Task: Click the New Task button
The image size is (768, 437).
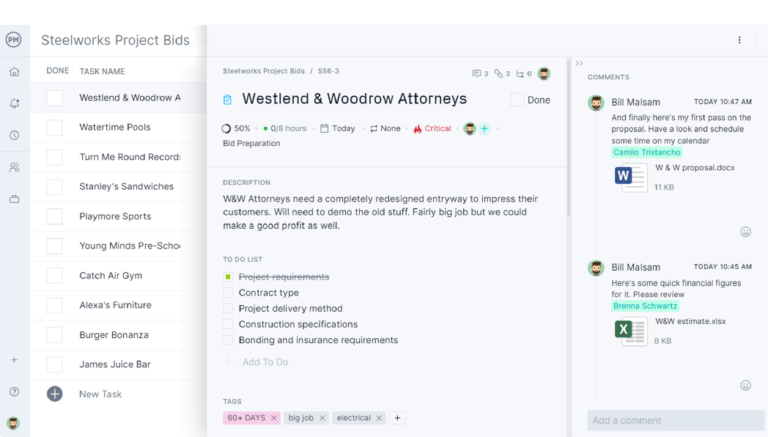Action: (x=100, y=394)
